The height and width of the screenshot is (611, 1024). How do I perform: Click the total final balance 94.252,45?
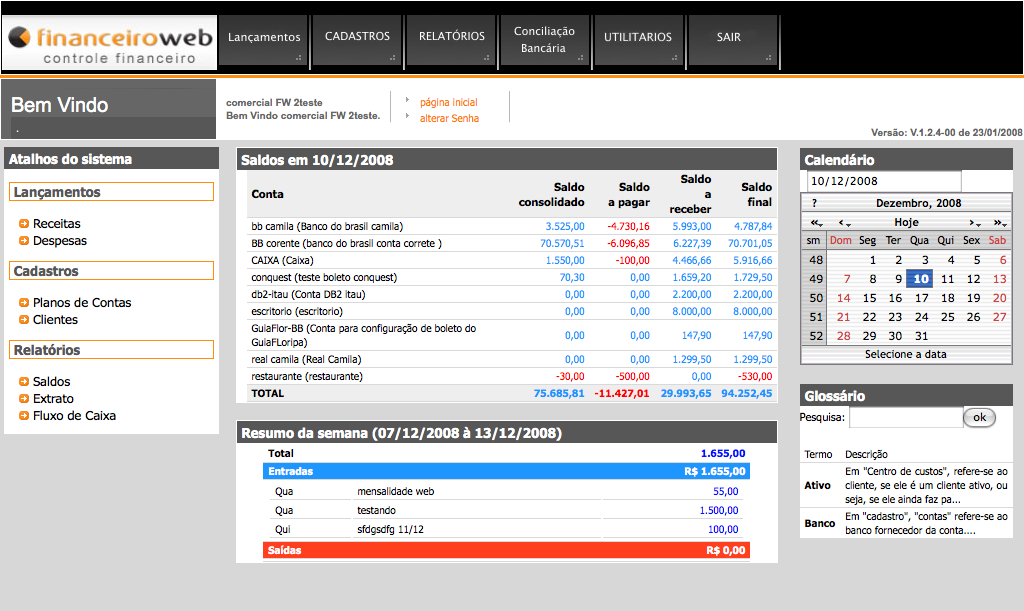click(746, 394)
